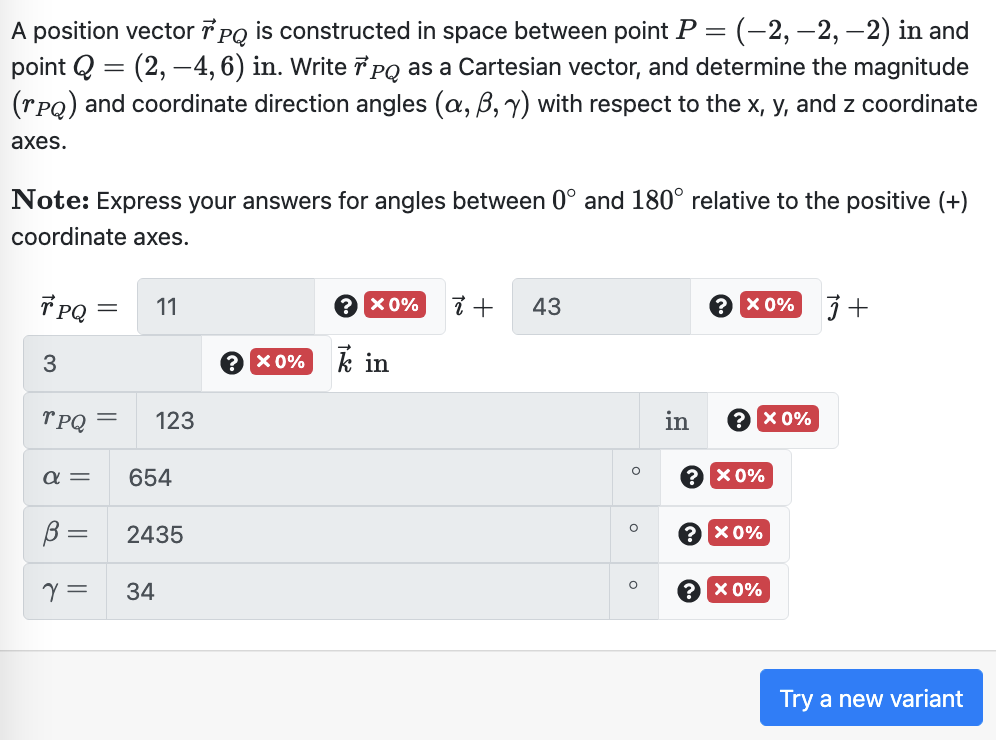Screen dimensions: 996x740
Task: Open help icon beside the k-component field
Action: 231,363
